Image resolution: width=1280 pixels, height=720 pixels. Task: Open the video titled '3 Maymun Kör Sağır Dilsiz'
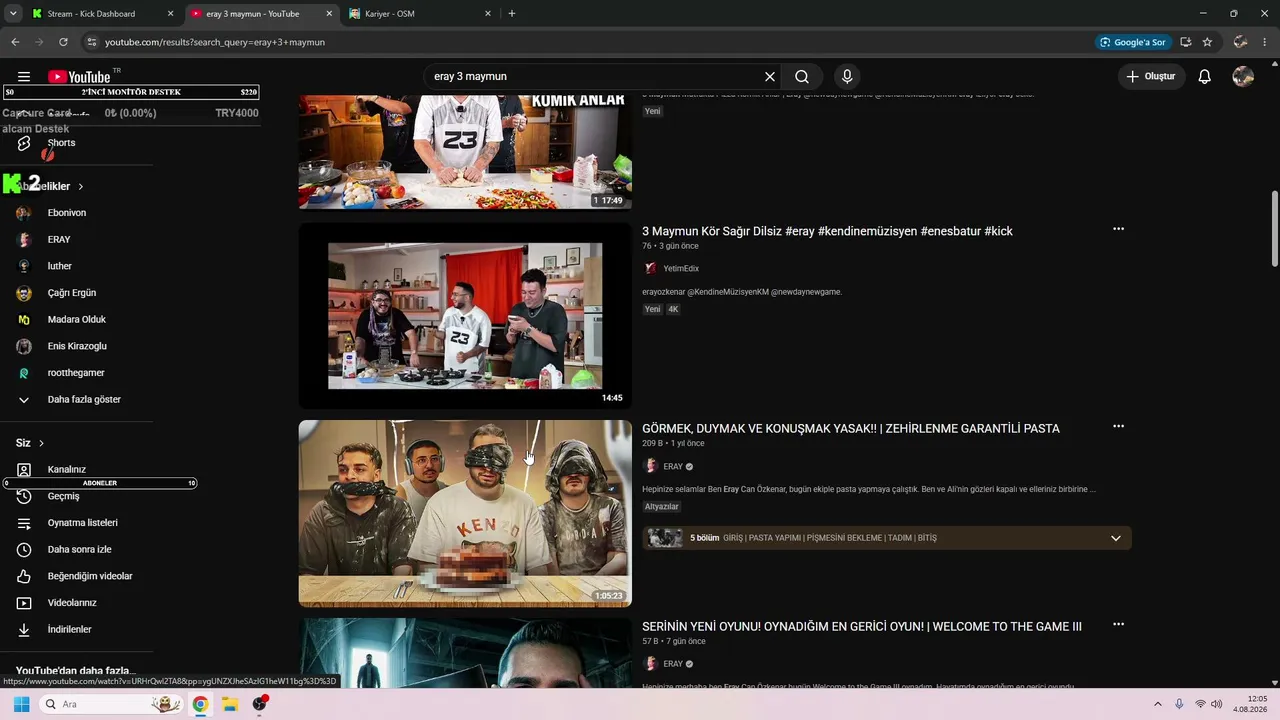click(827, 231)
